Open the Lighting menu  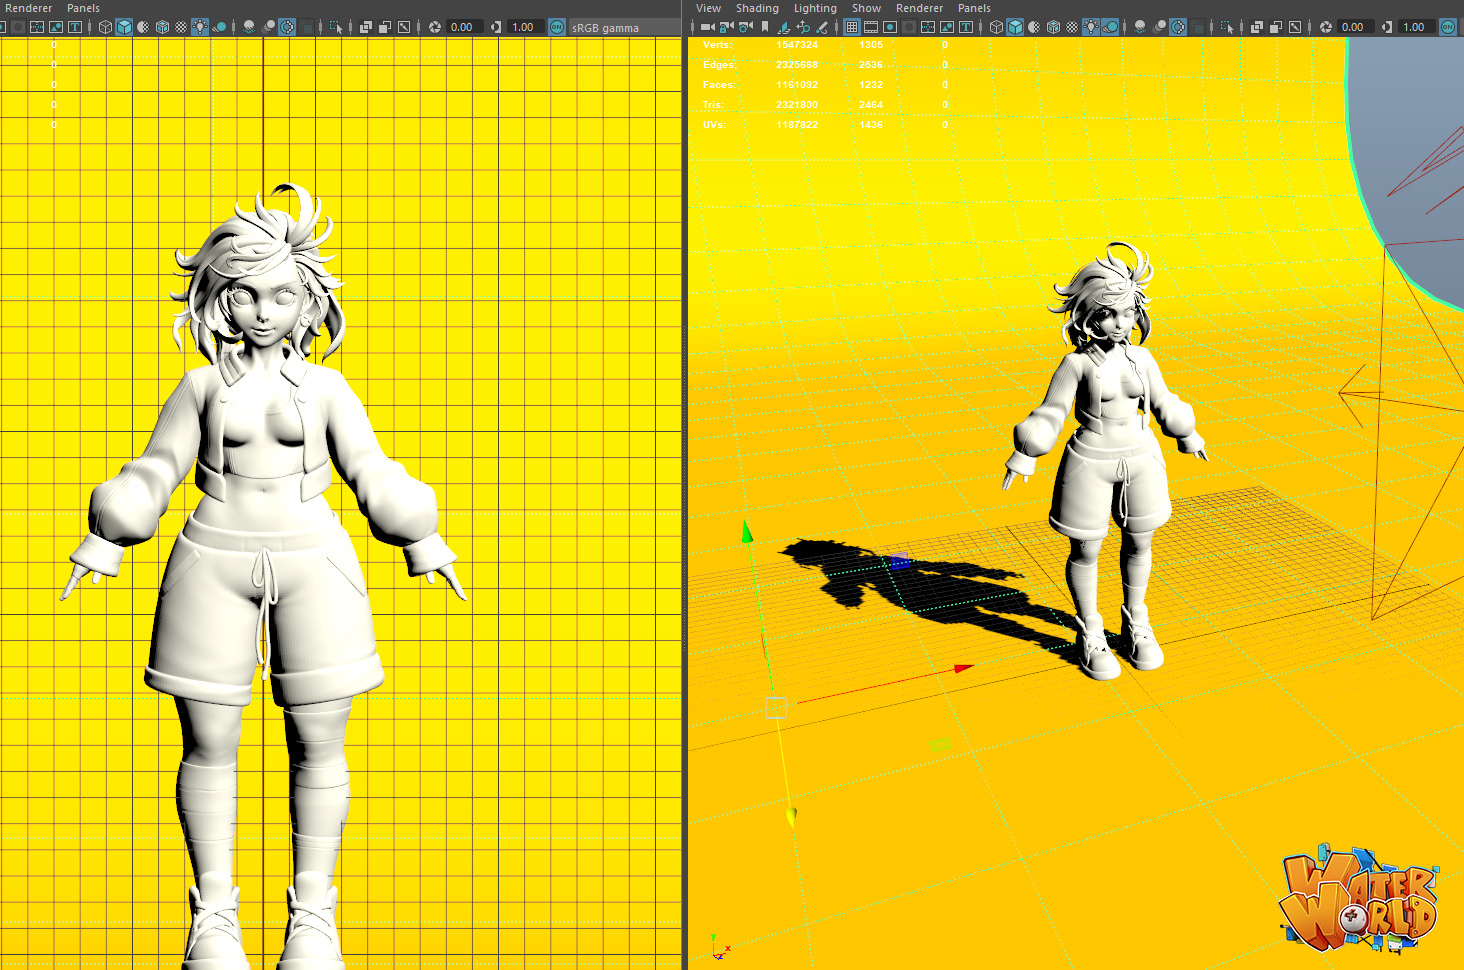click(x=815, y=8)
